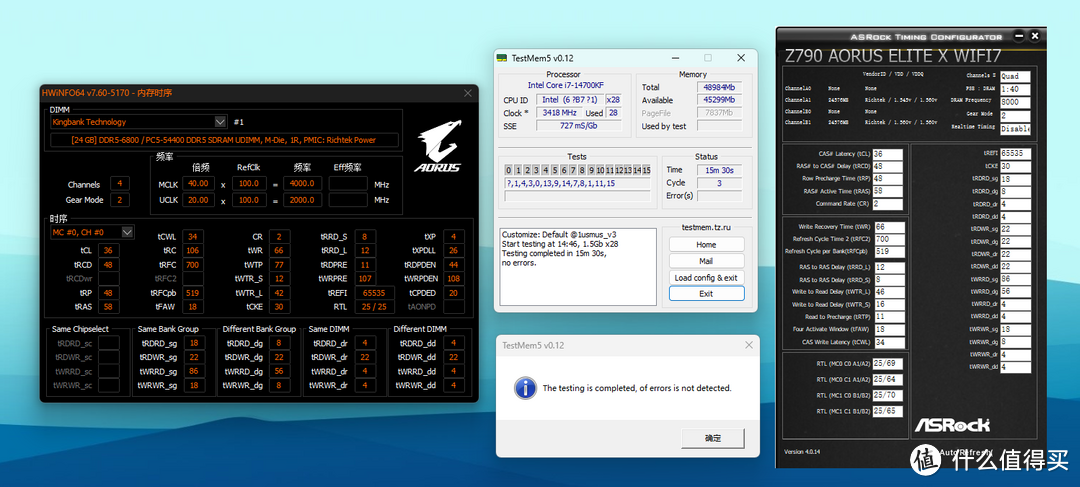Select the SSE value 727 mS/Gb
1080x487 pixels.
(579, 125)
